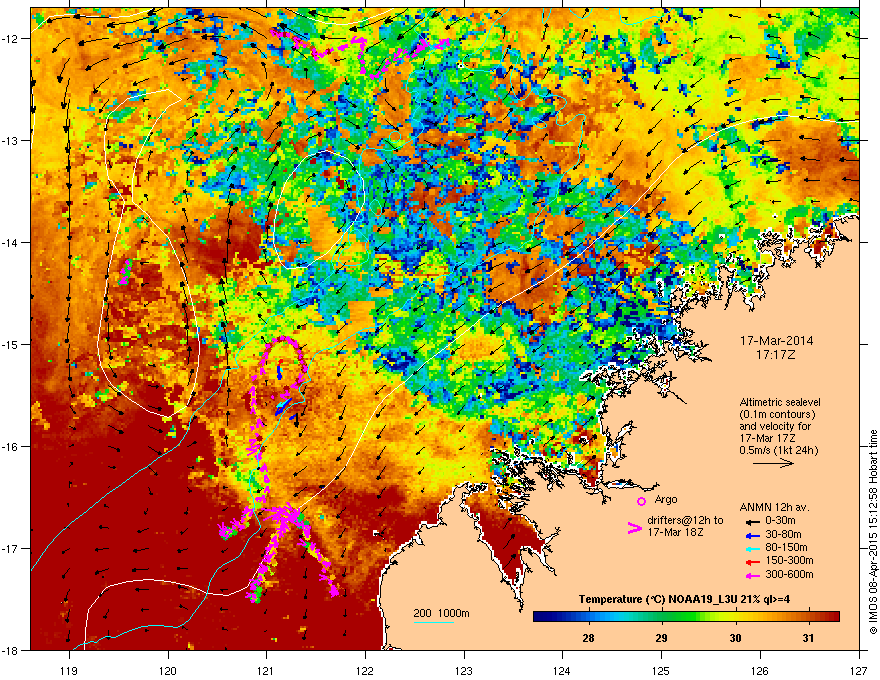Screen dimensions: 880x680
Task: Click the 'drifters@12h to' legend label
Action: [x=685, y=520]
